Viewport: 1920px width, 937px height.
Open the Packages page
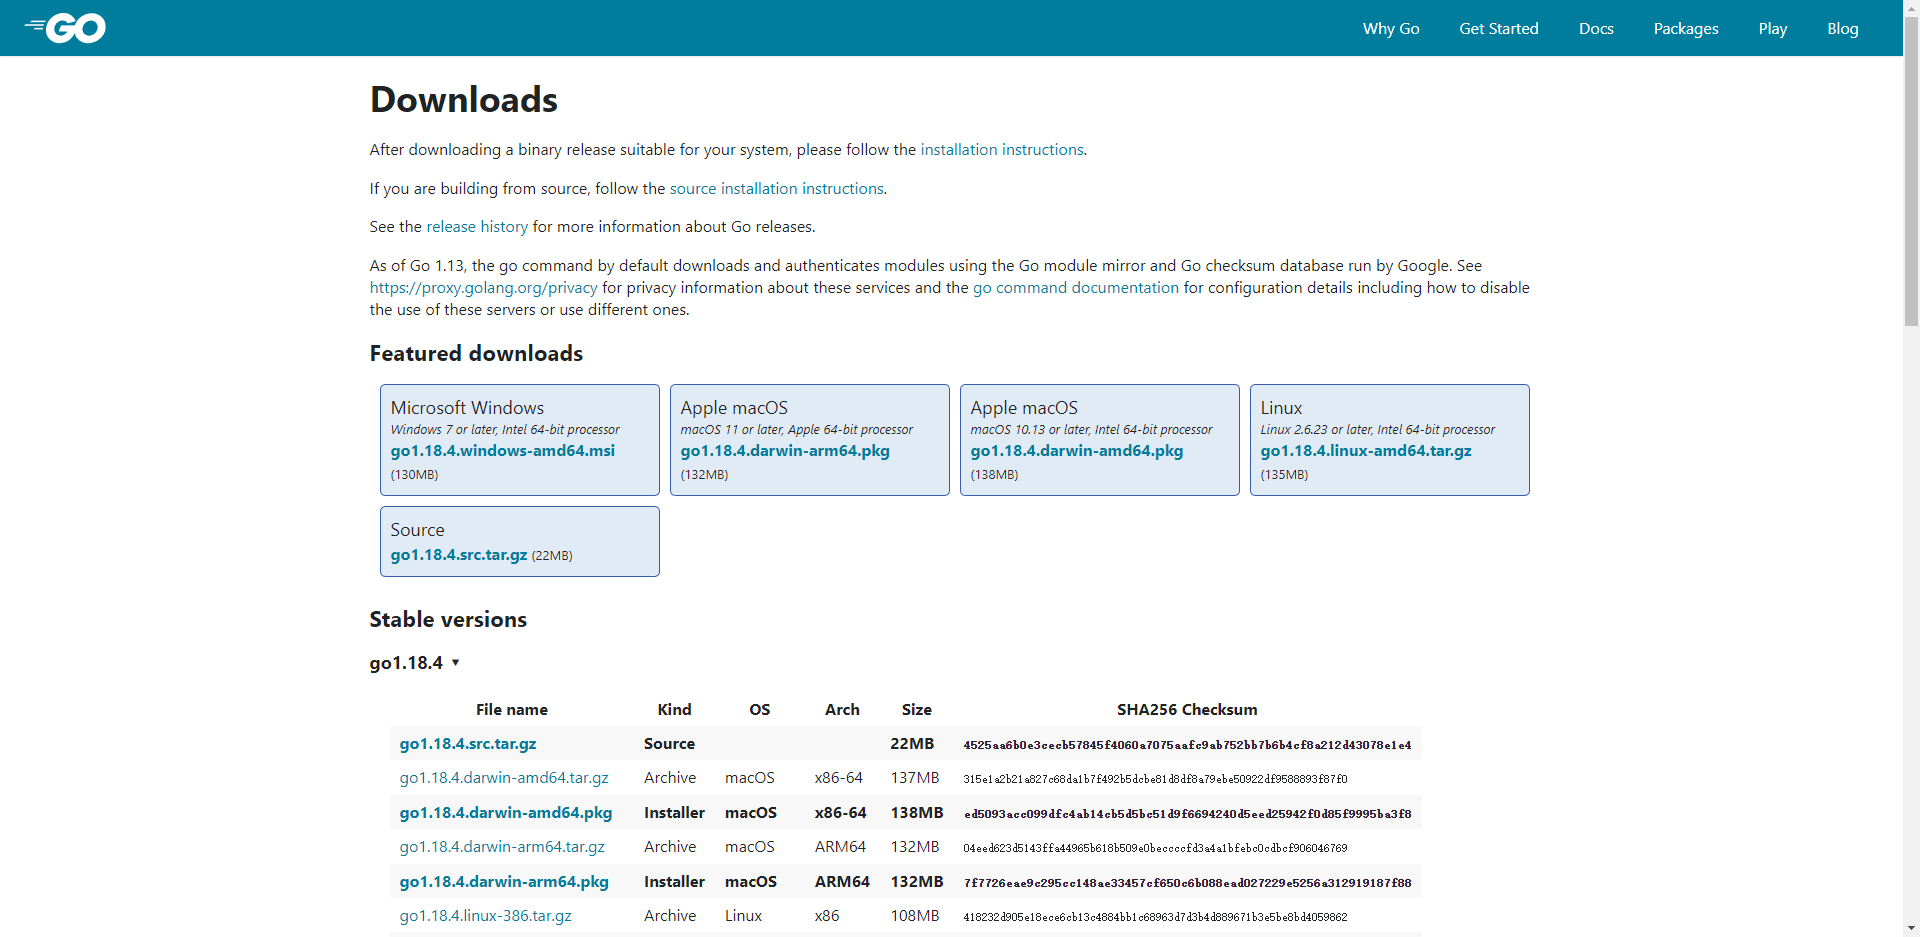1686,29
